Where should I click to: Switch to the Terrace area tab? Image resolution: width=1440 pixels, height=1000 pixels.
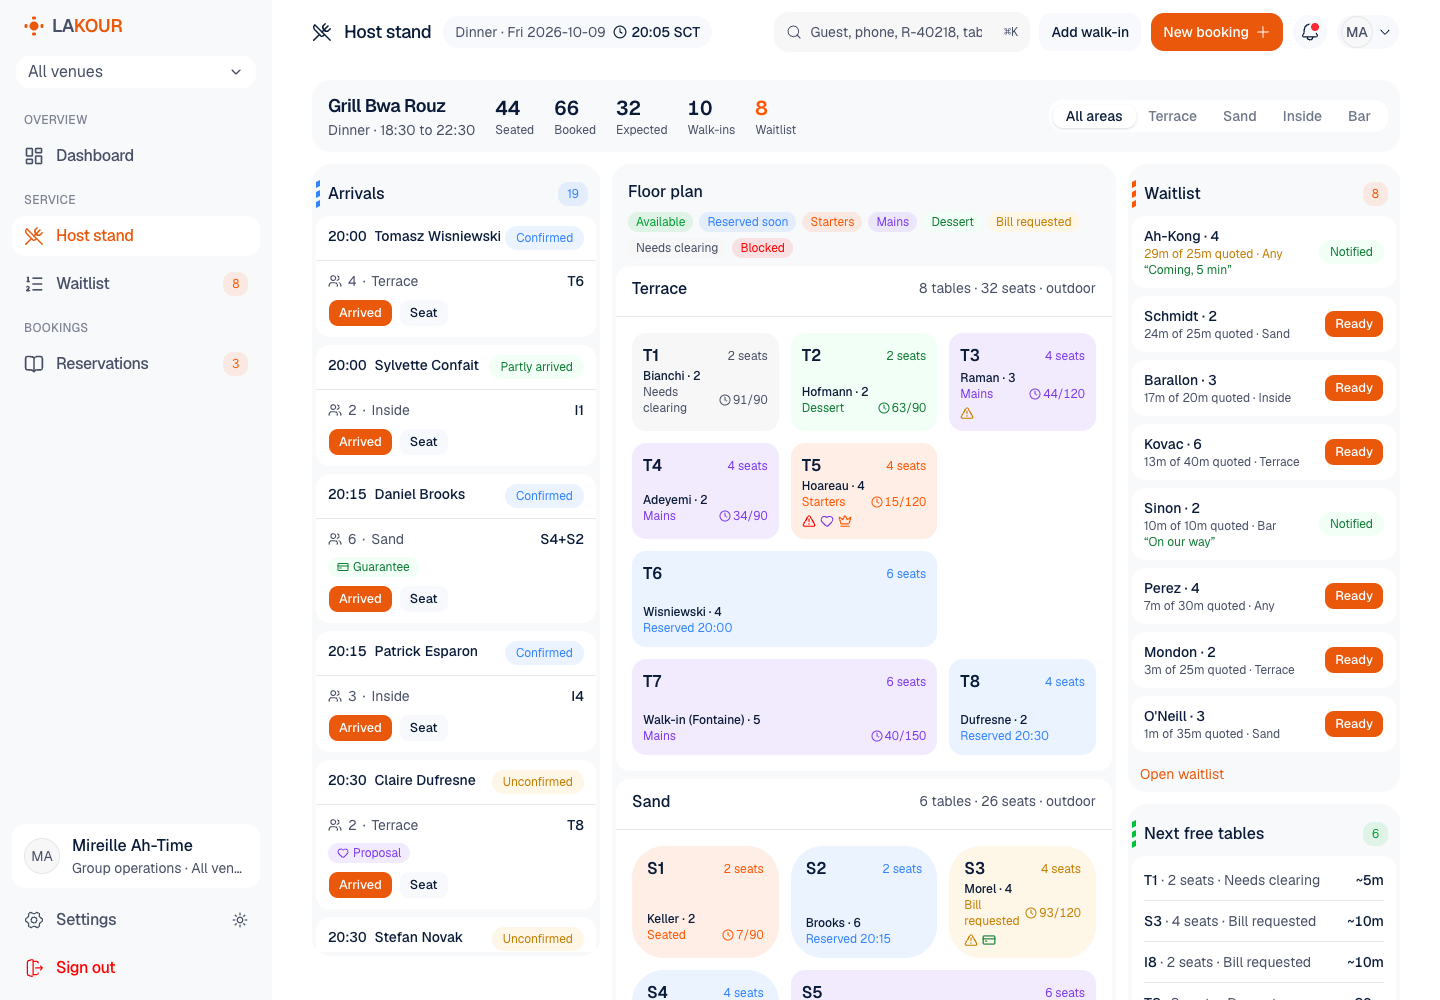[1172, 116]
